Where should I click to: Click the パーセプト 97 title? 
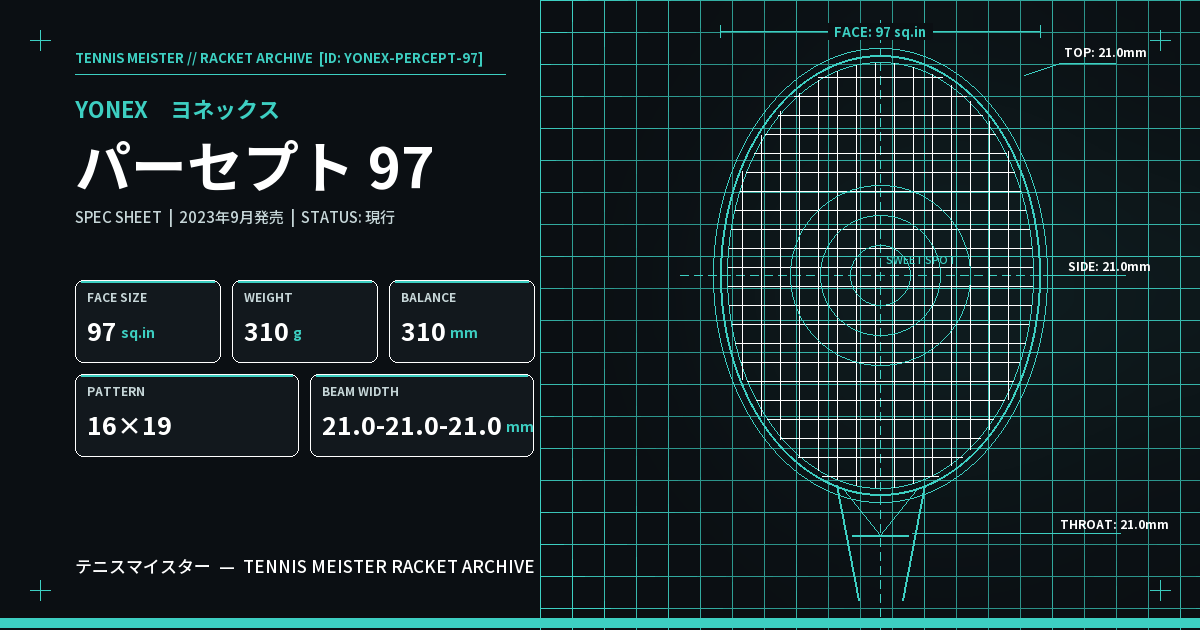(255, 167)
